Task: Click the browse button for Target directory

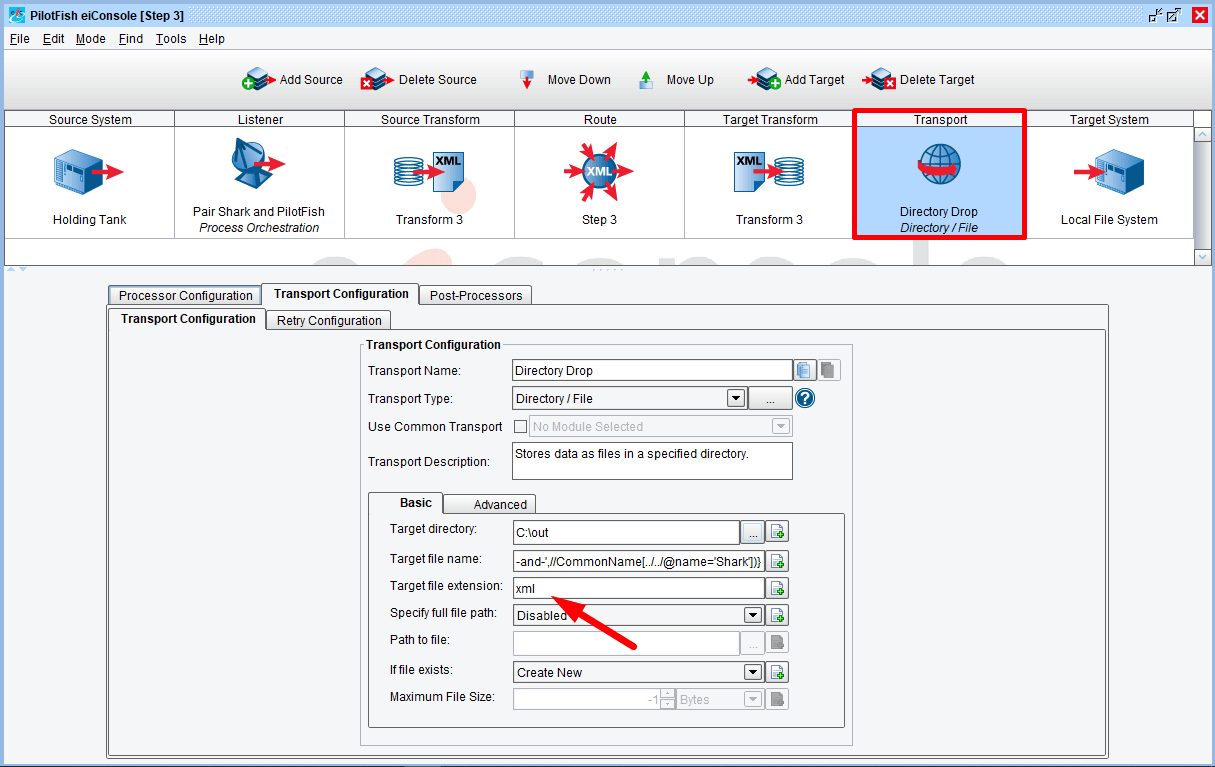Action: coord(753,533)
